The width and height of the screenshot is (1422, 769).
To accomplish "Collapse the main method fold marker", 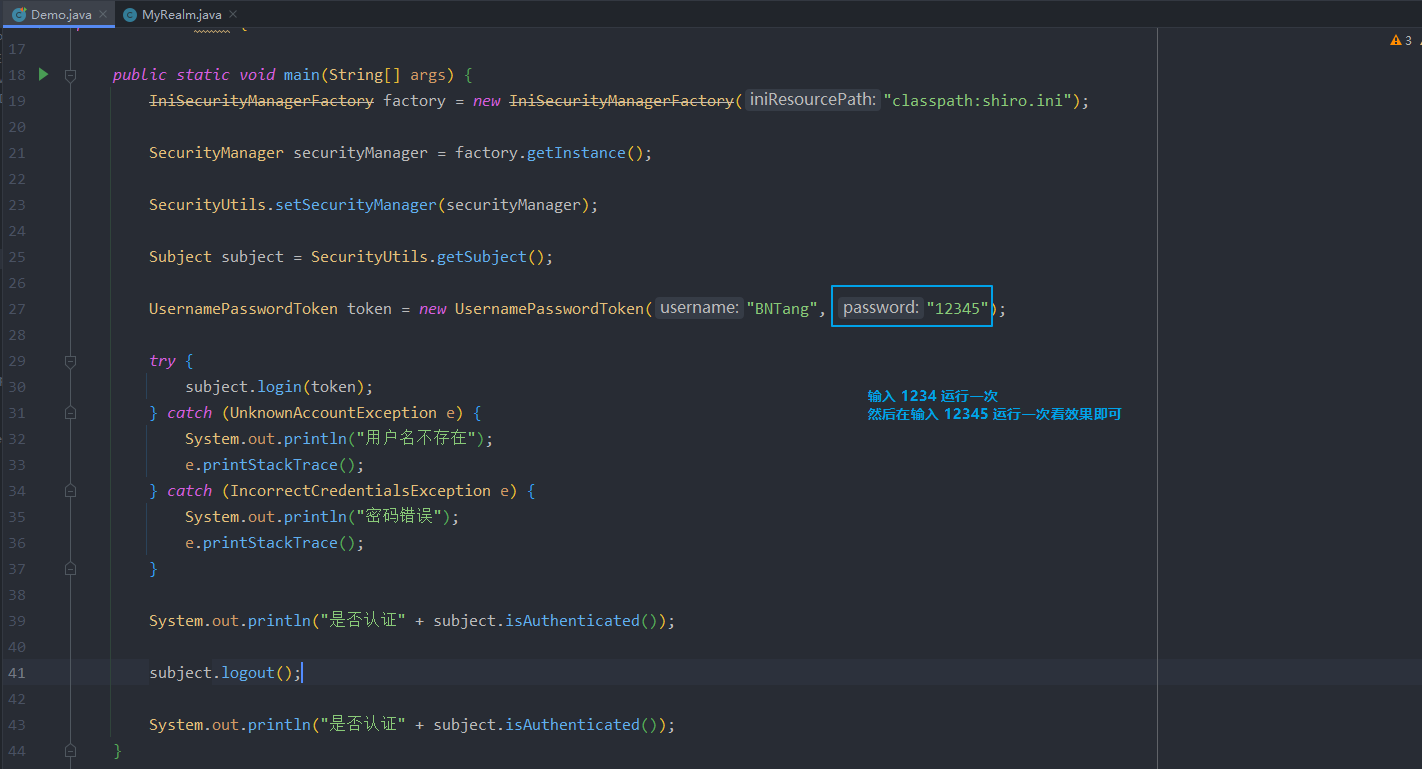I will [x=70, y=75].
